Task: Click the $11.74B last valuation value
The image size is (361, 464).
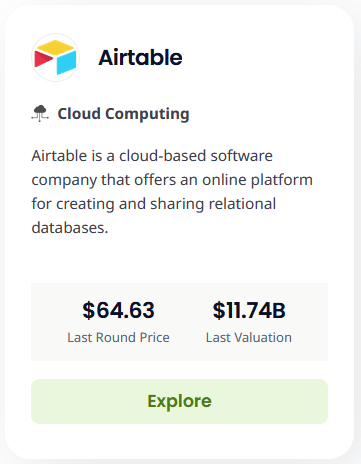Action: [x=249, y=310]
